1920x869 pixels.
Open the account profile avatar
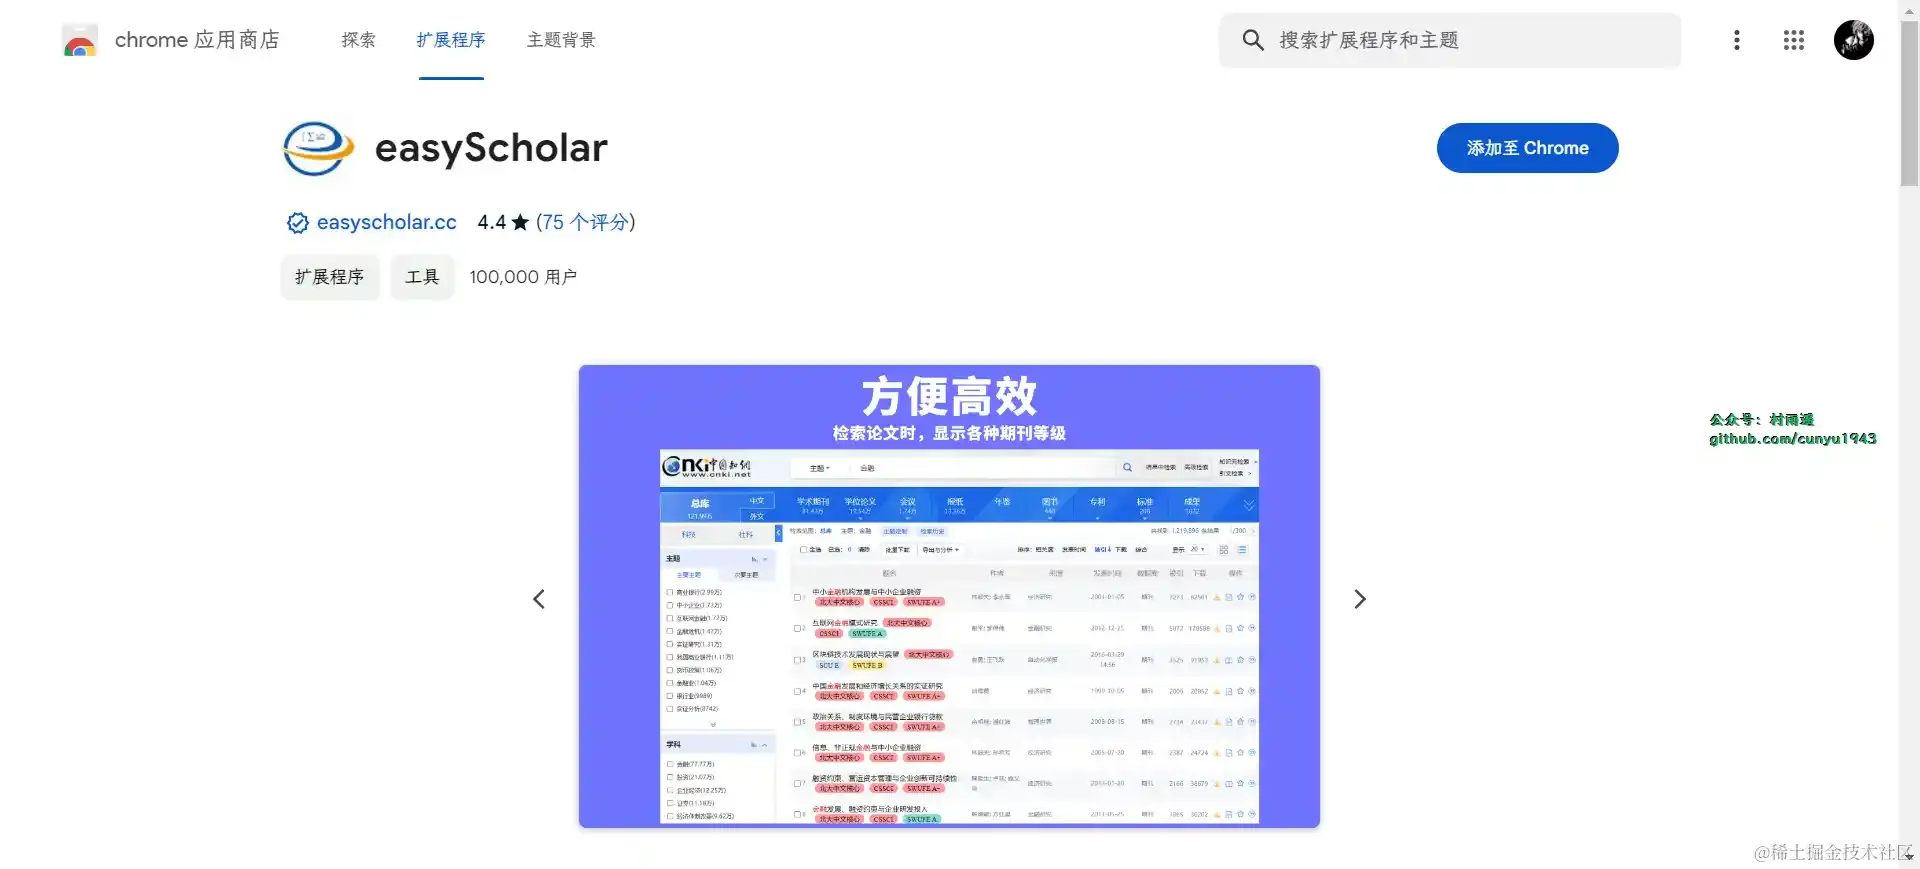tap(1854, 40)
